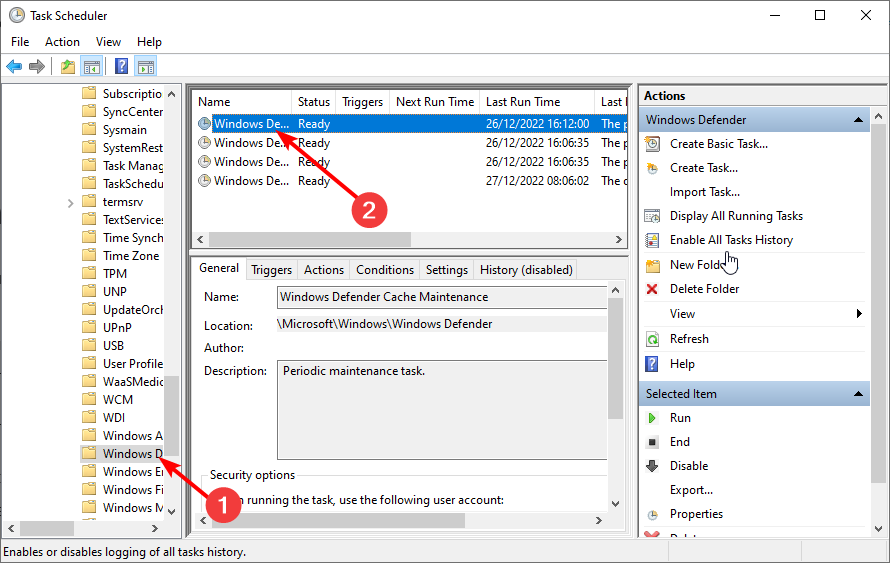Screen dimensions: 890x563
Task: Click the Run action label
Action: tap(680, 418)
